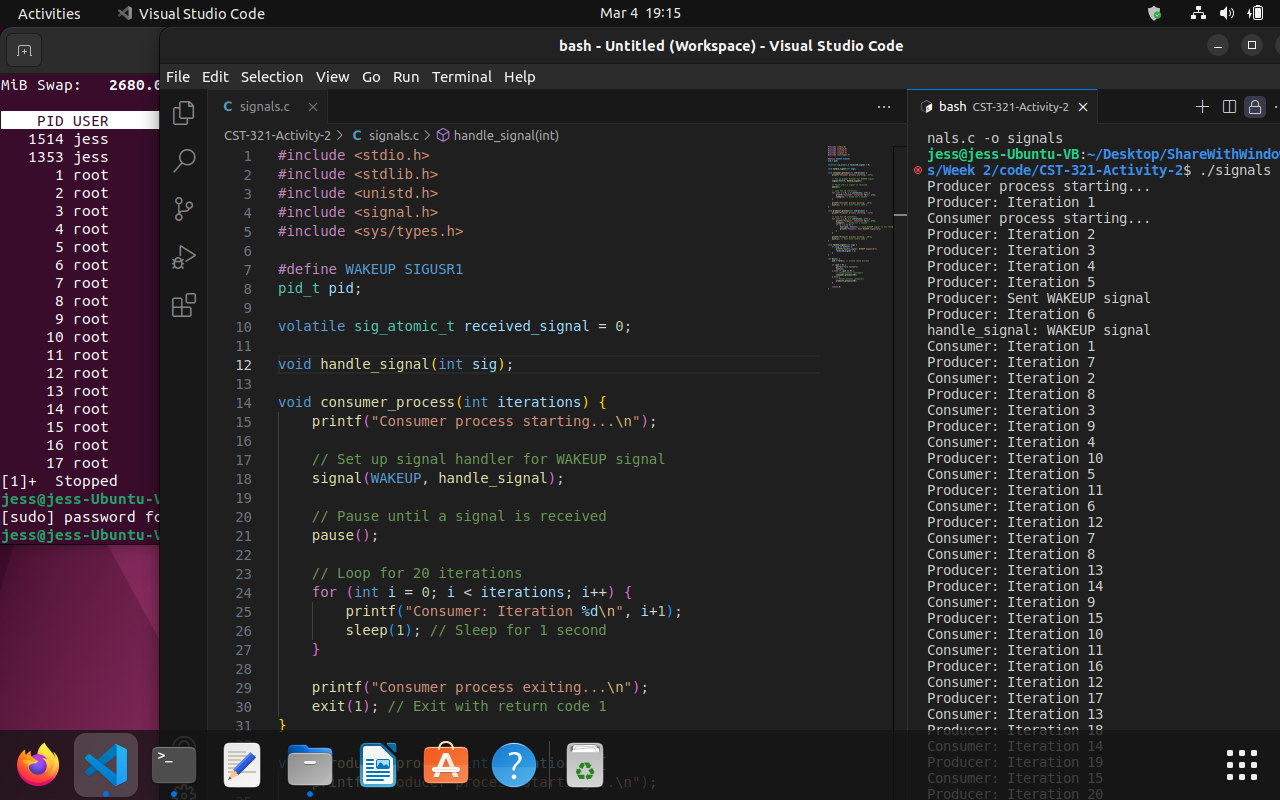Expand handle_signal(int) breadcrumb symbol

click(505, 135)
